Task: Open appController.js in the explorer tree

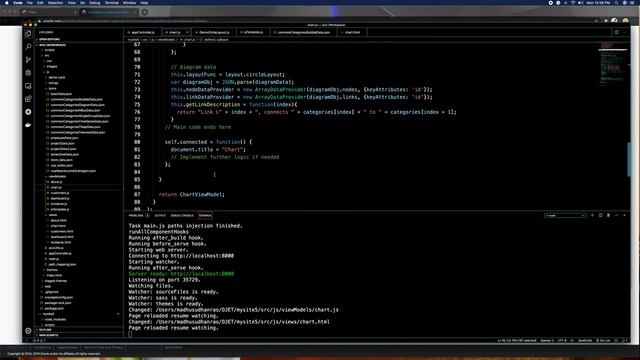Action: 60,253
